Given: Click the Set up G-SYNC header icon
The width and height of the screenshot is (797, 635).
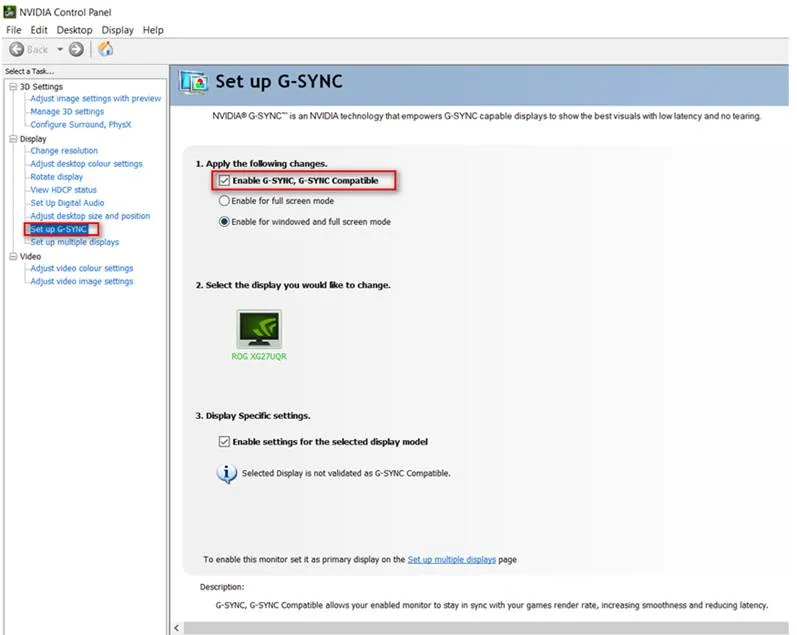Looking at the screenshot, I should point(194,83).
